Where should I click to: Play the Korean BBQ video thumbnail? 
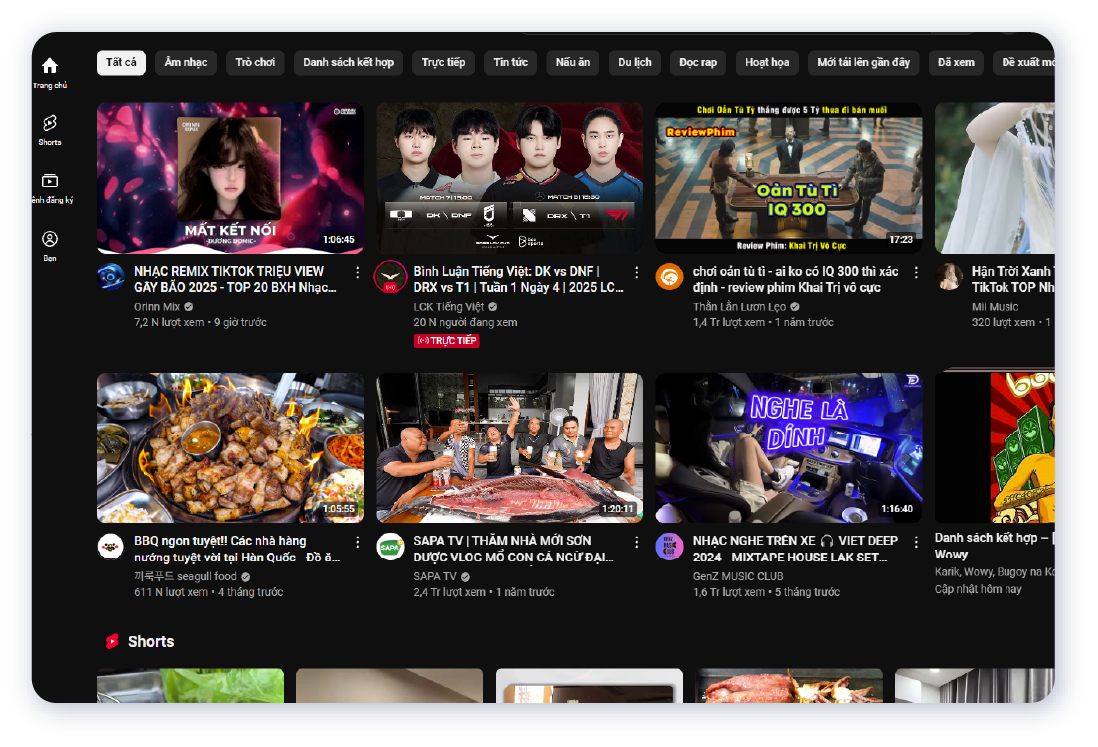coord(230,448)
